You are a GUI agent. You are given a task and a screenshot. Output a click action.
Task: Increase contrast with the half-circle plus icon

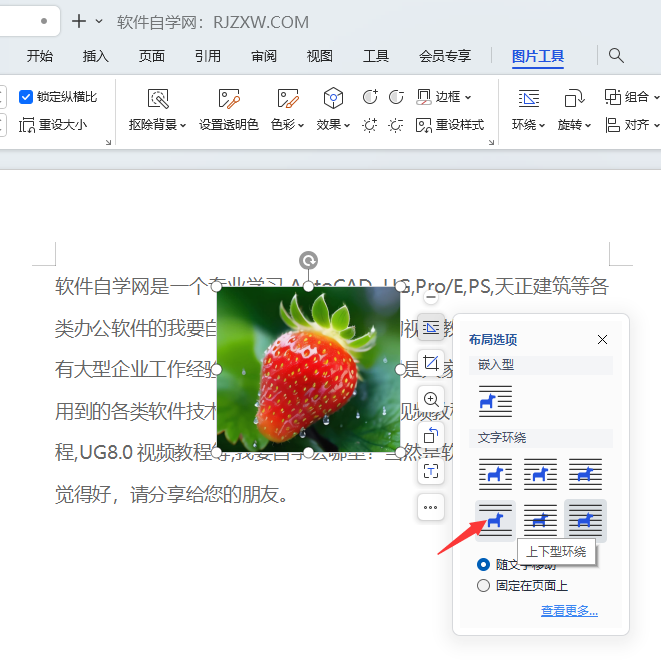370,97
